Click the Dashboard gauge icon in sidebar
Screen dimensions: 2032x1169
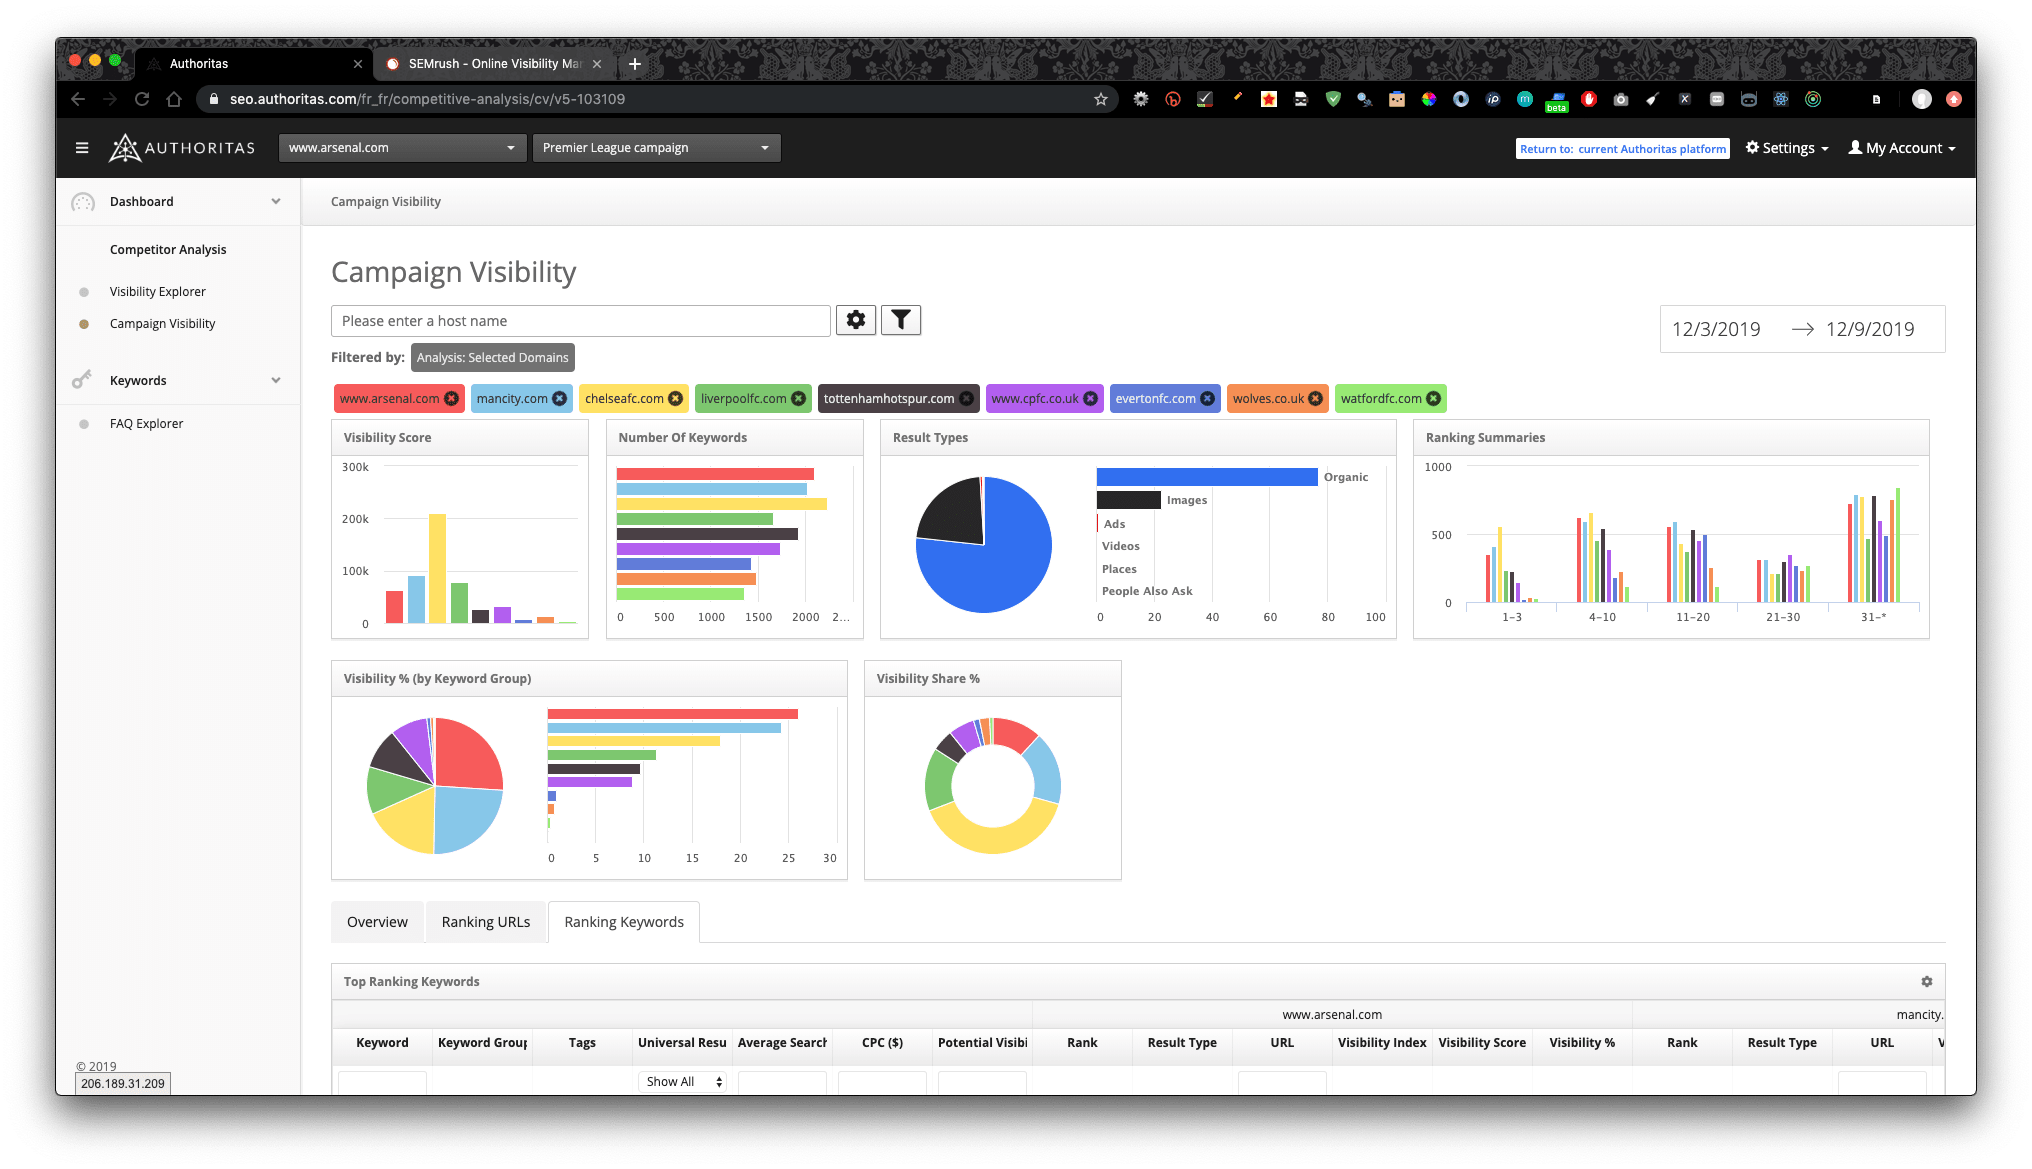click(x=83, y=202)
